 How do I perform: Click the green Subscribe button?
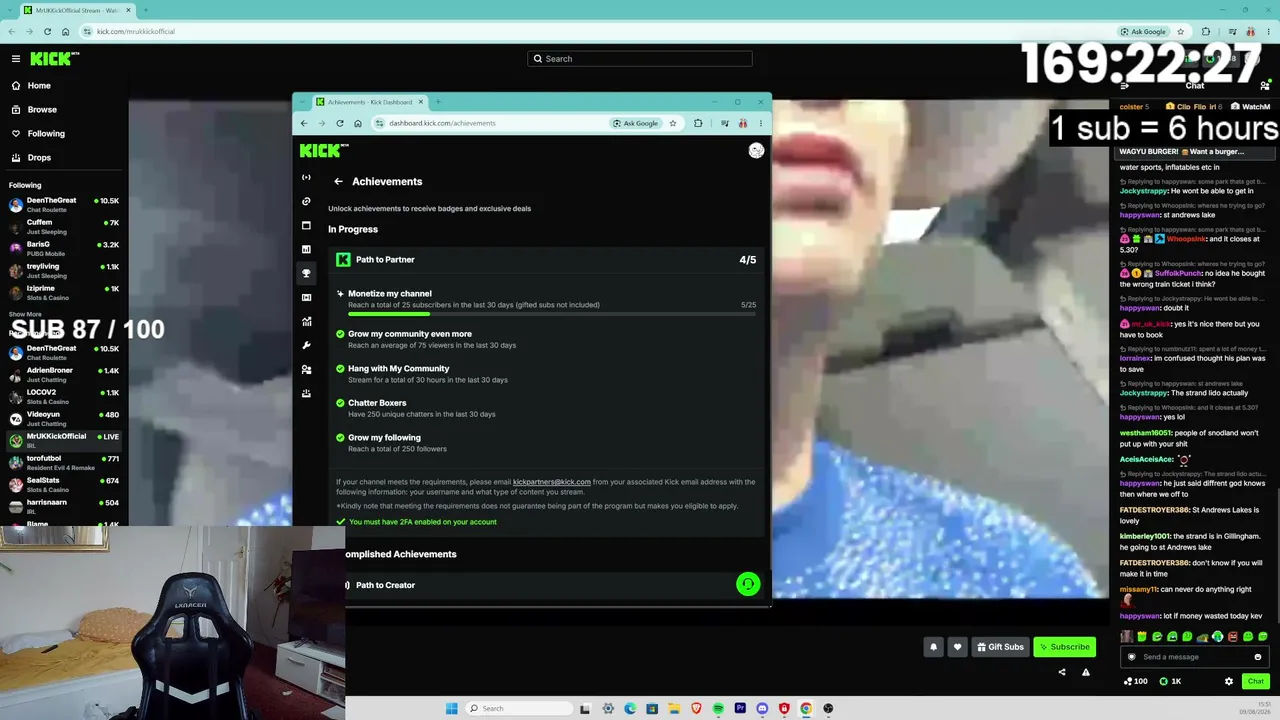point(1064,647)
